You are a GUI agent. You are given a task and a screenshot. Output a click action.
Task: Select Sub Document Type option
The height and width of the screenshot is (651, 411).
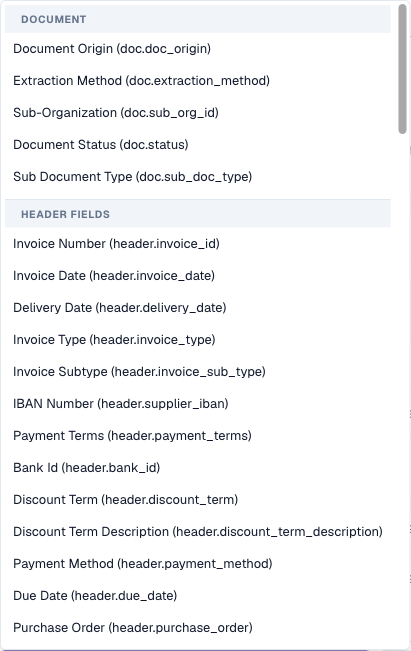tap(198, 177)
